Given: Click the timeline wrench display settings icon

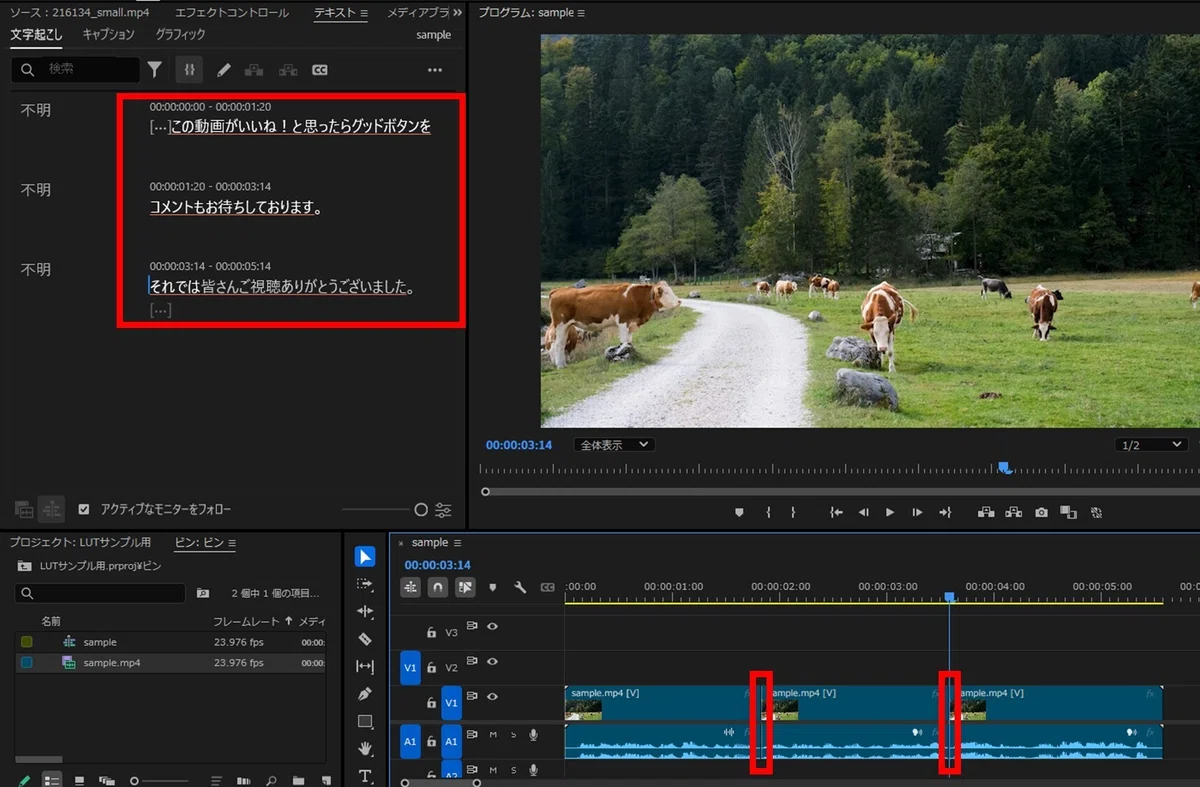Looking at the screenshot, I should pos(520,588).
